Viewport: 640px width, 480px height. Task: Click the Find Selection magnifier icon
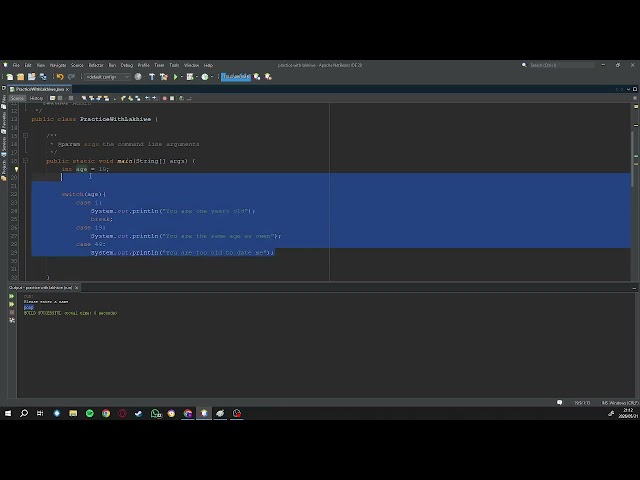[84, 98]
